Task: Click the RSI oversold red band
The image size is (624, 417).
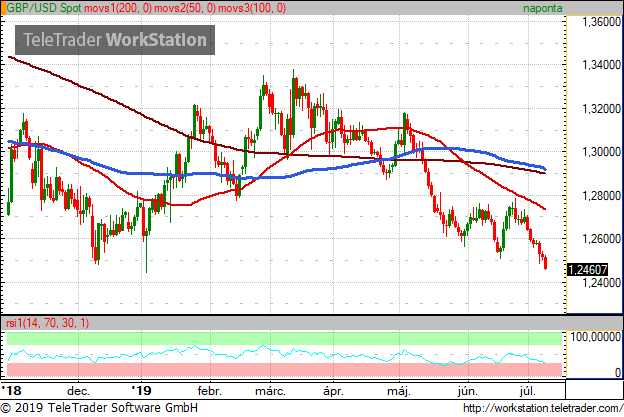Action: click(284, 369)
